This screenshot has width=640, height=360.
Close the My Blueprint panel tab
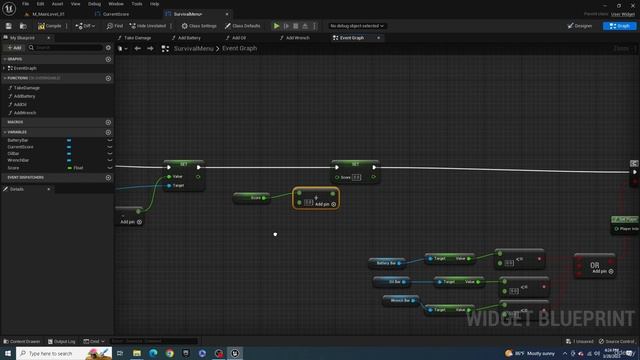point(49,38)
